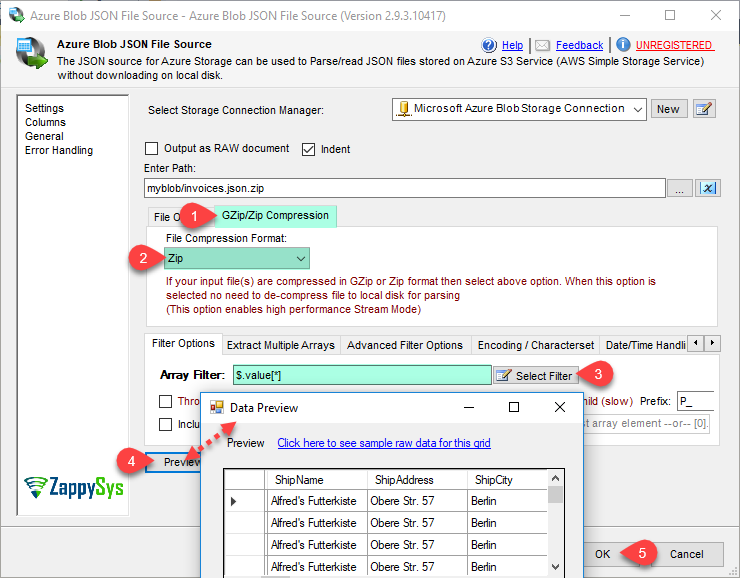This screenshot has width=740, height=578.
Task: Open the Help link
Action: tap(512, 45)
